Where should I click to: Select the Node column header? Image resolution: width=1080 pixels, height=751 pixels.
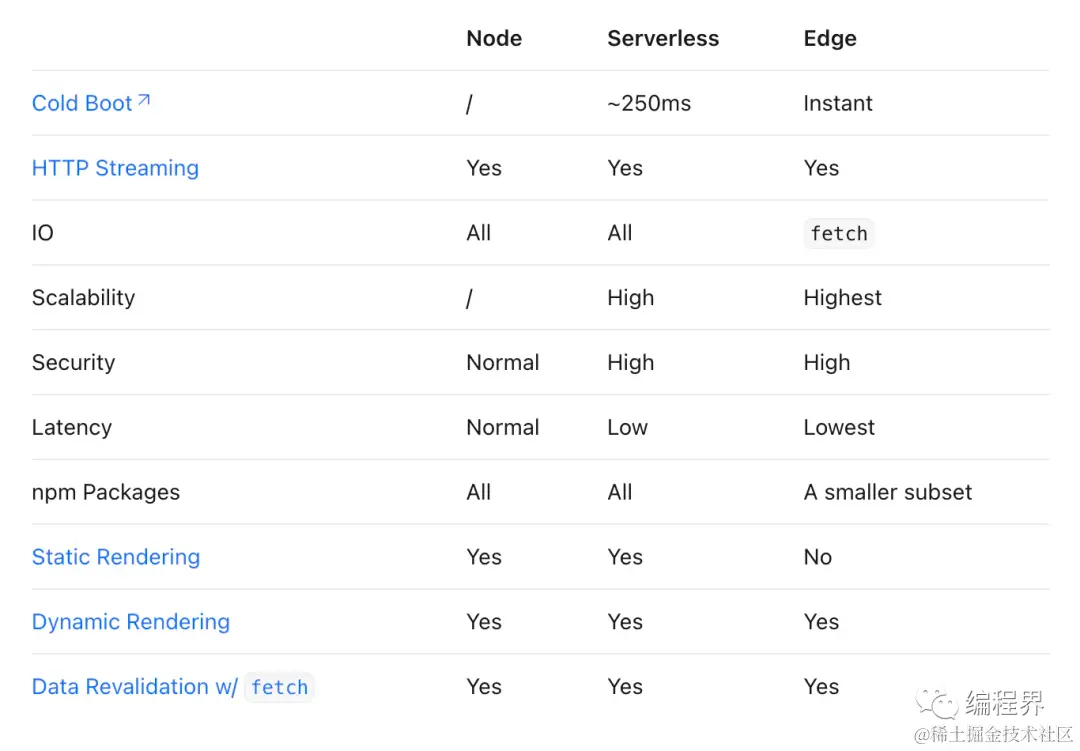click(494, 39)
